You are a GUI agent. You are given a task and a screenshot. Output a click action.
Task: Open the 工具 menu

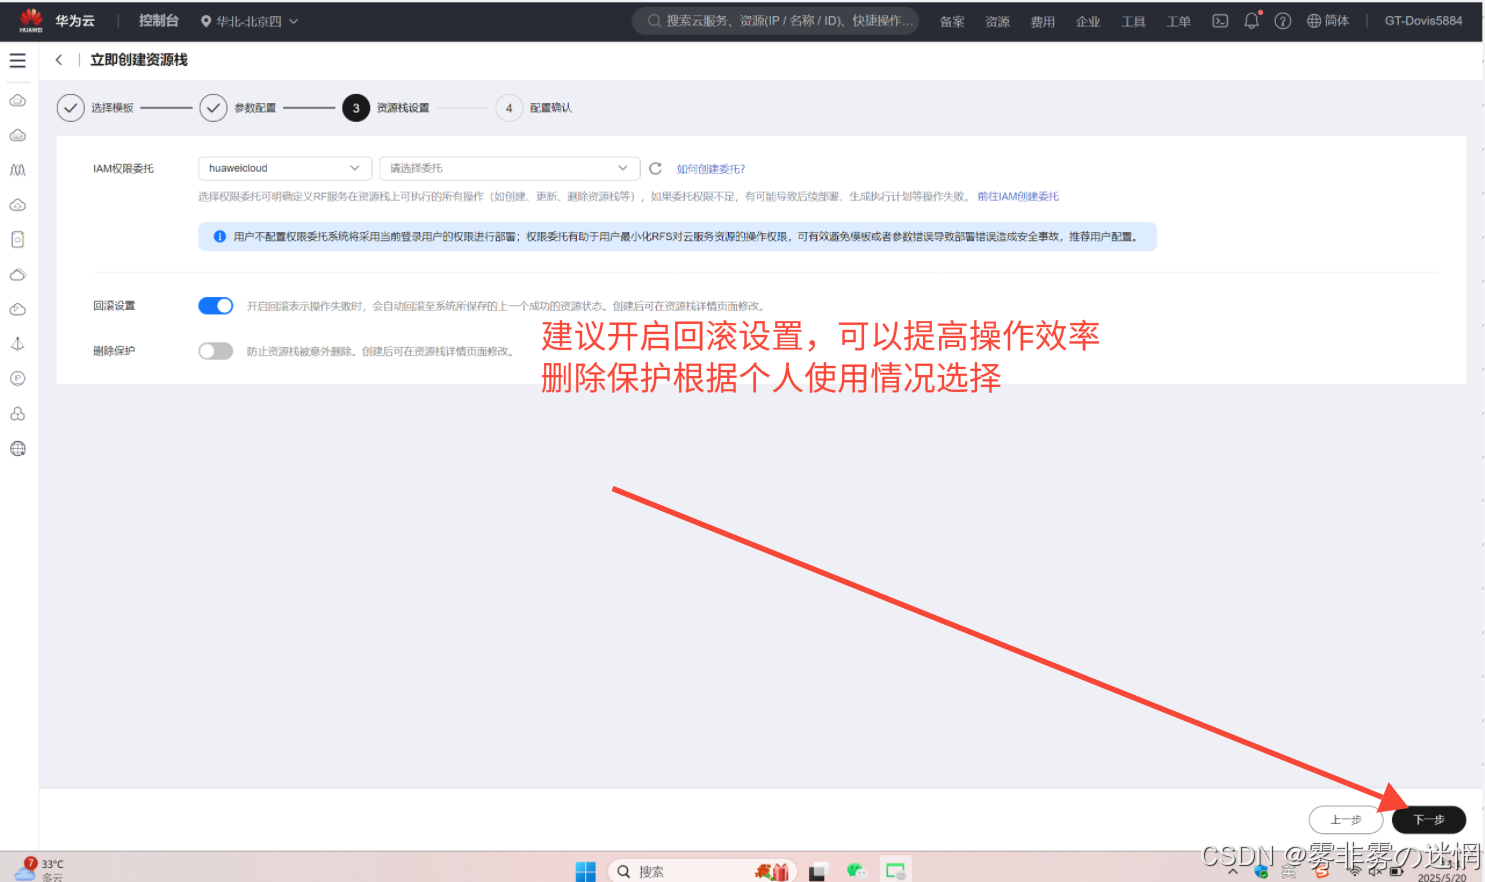(1133, 21)
